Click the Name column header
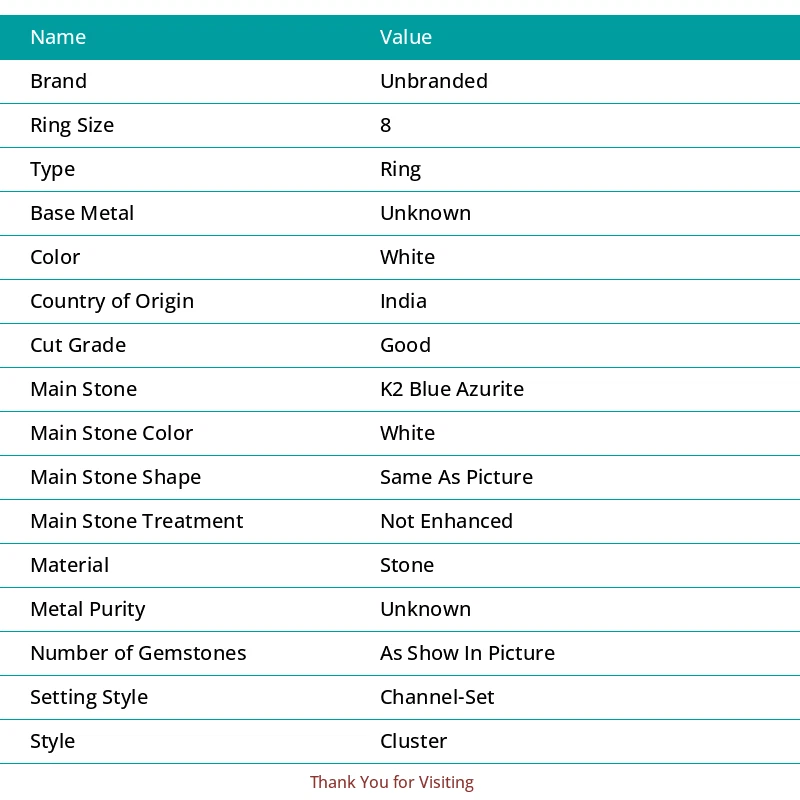 [58, 37]
